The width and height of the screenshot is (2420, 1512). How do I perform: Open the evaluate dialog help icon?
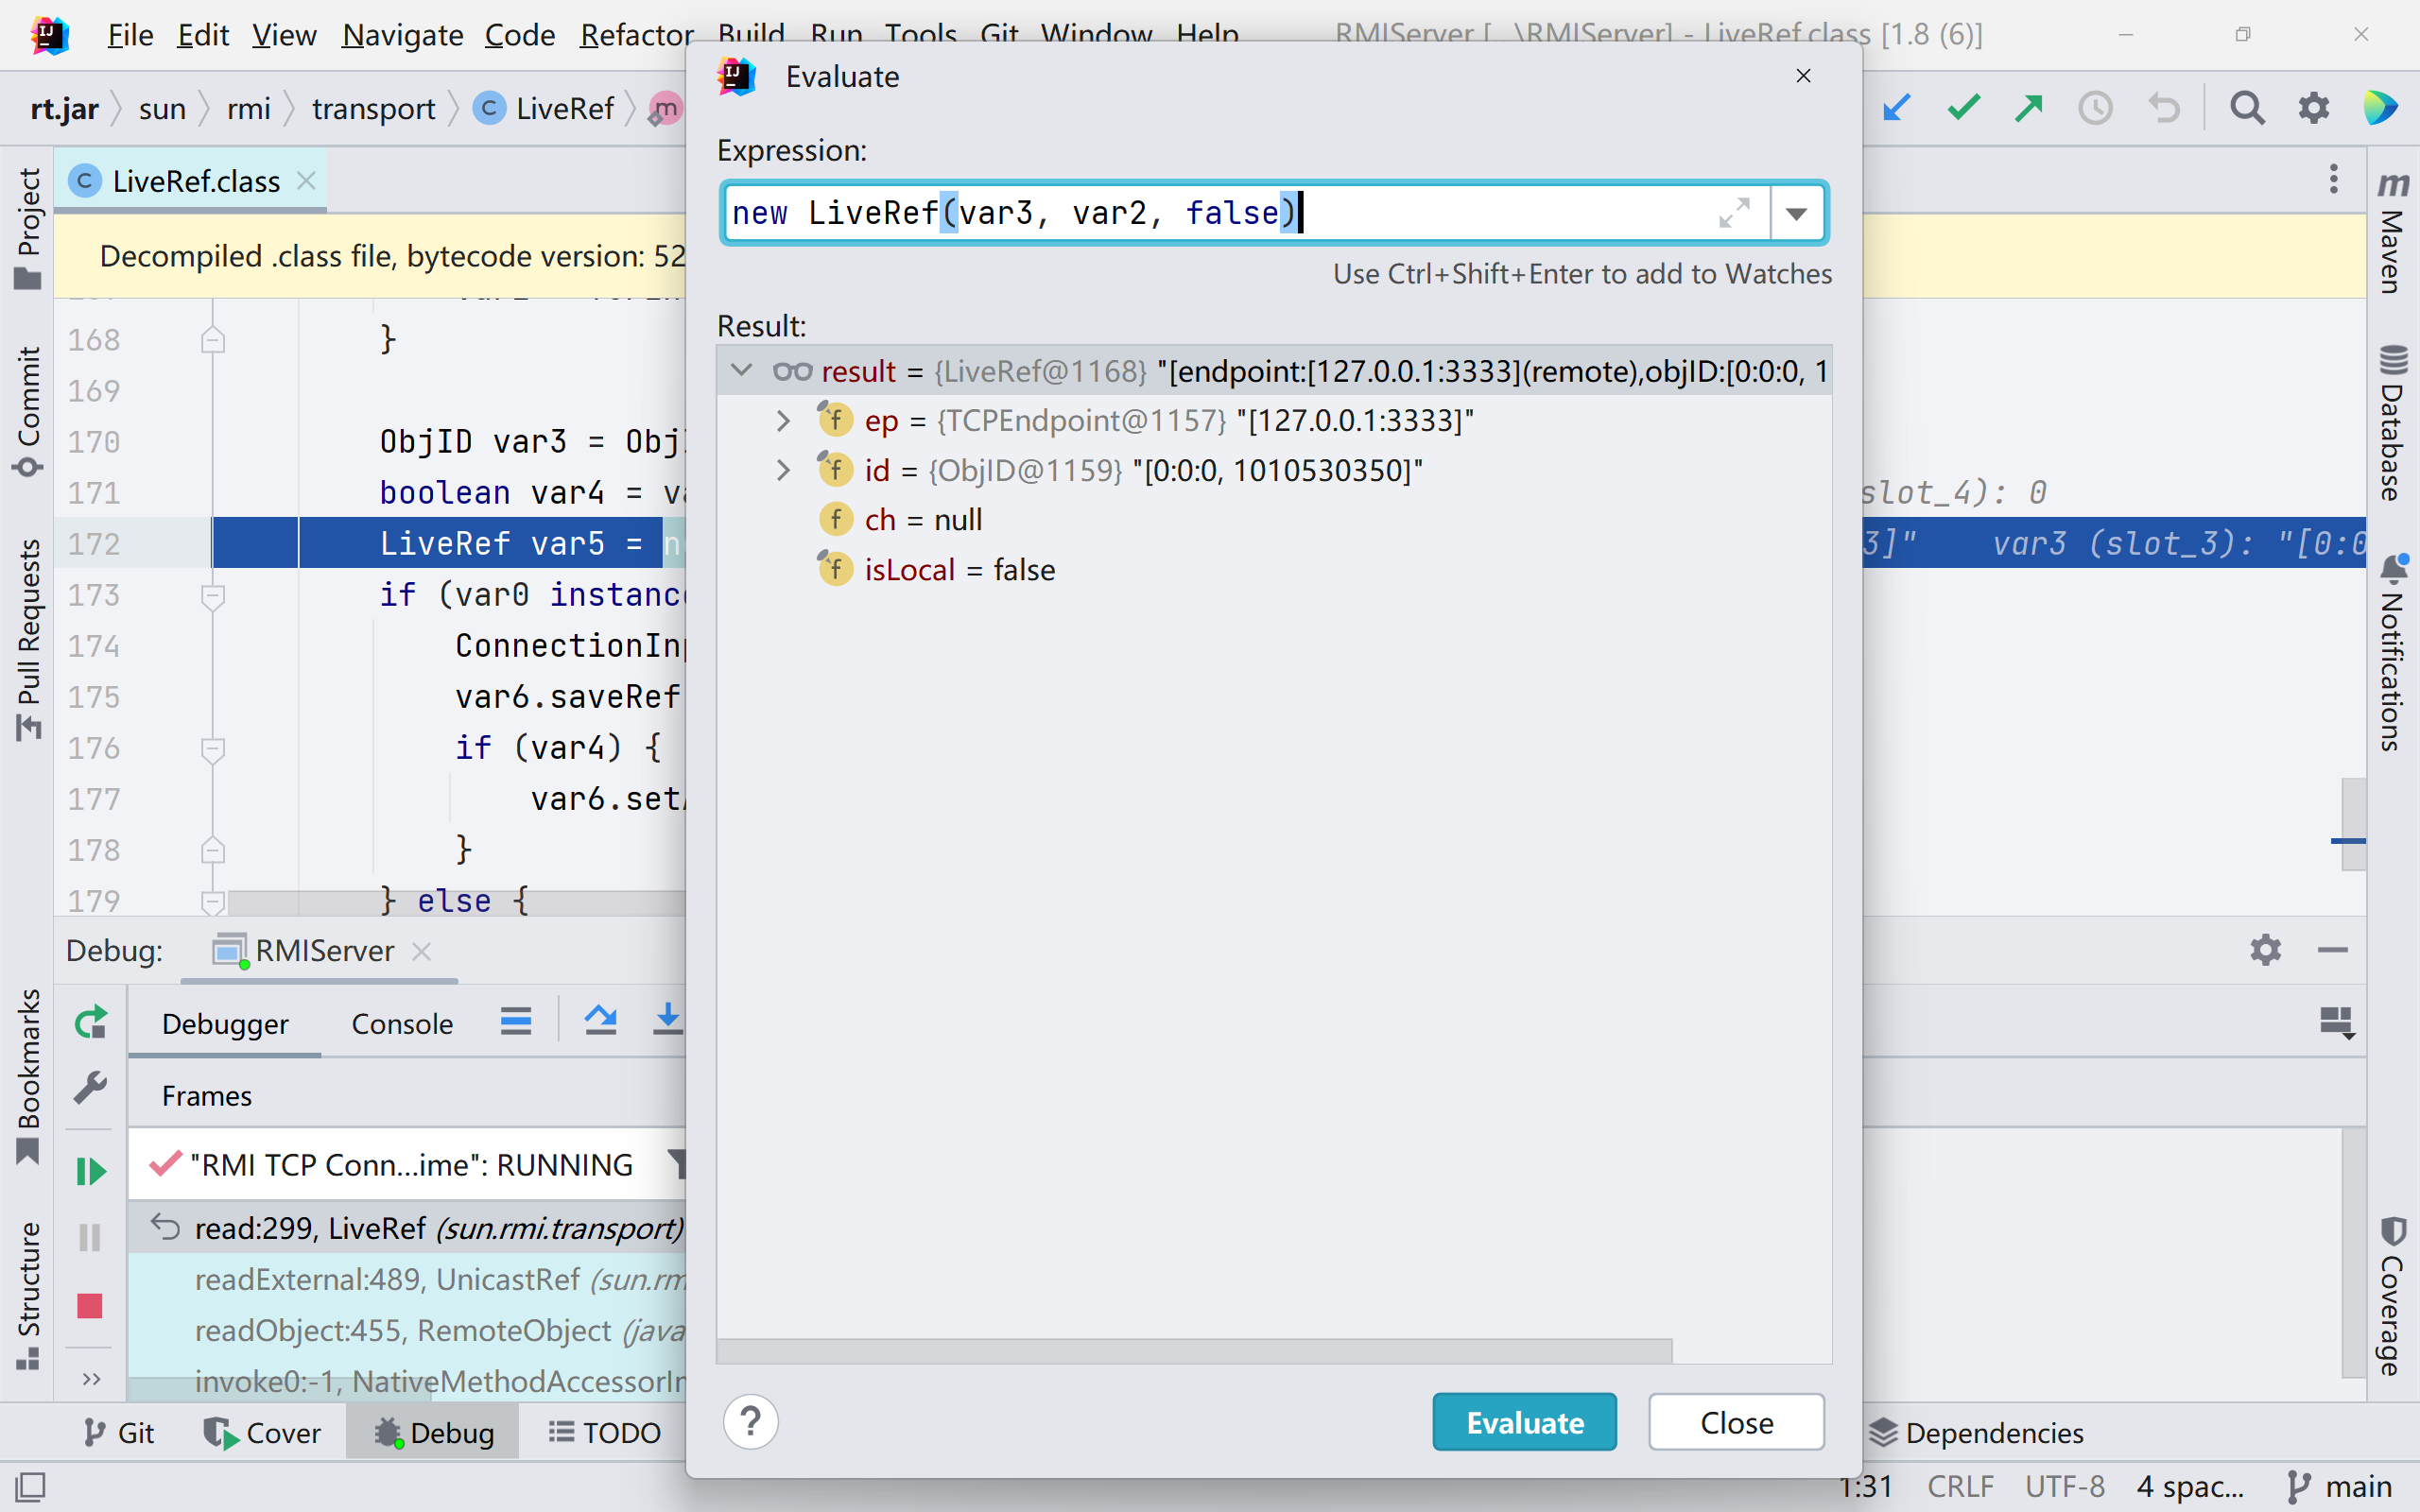pyautogui.click(x=750, y=1421)
